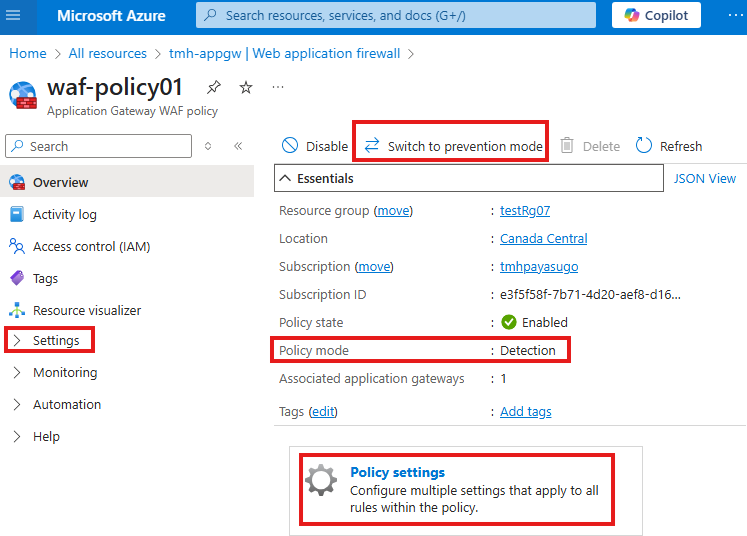The image size is (747, 536).
Task: Open Canada Central location link
Action: coord(543,238)
